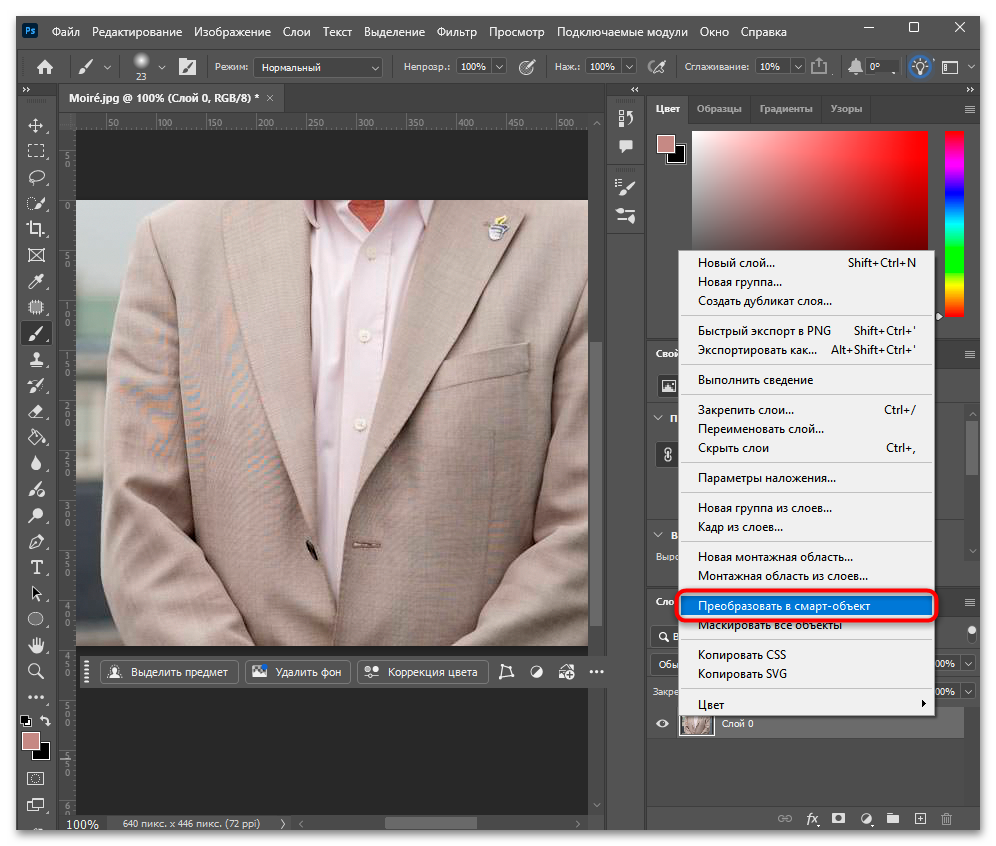This screenshot has height=846, width=996.
Task: Open the Фильтр menu
Action: click(x=456, y=32)
